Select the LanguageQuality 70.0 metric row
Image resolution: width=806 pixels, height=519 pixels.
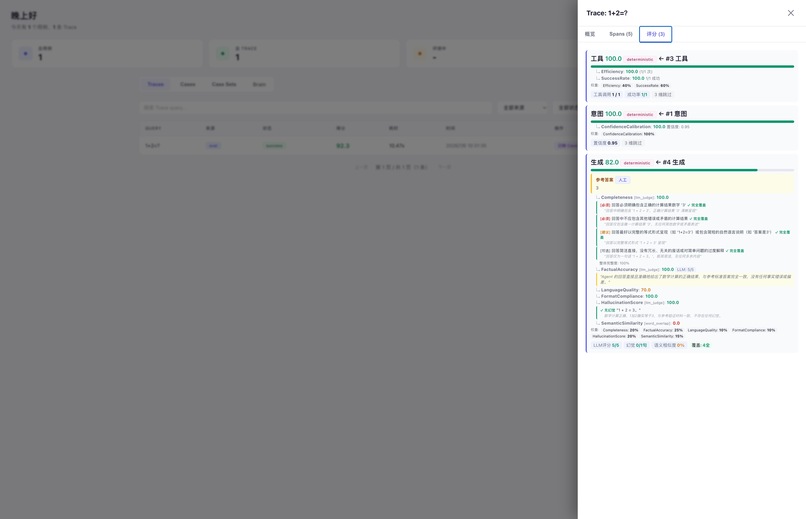pyautogui.click(x=626, y=290)
